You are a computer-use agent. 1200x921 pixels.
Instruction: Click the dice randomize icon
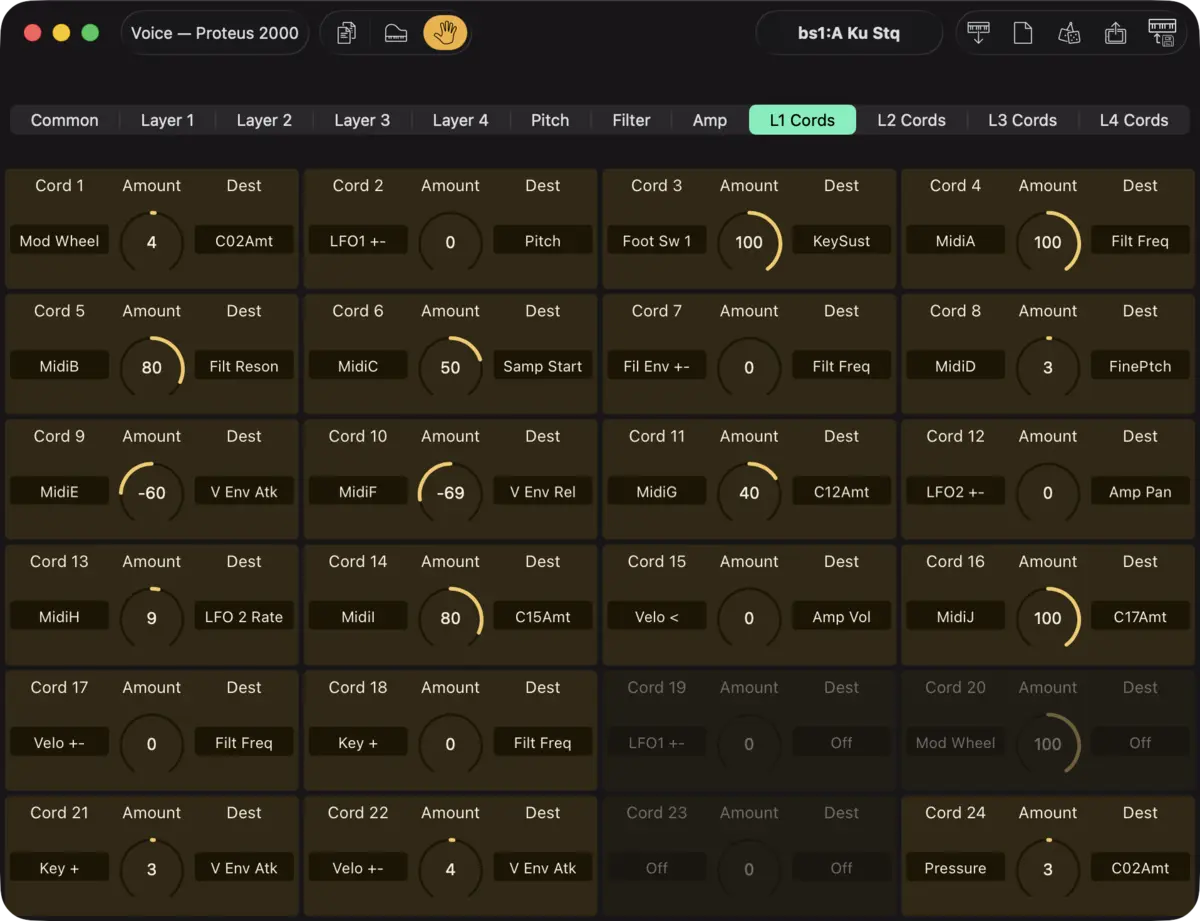pyautogui.click(x=1069, y=33)
